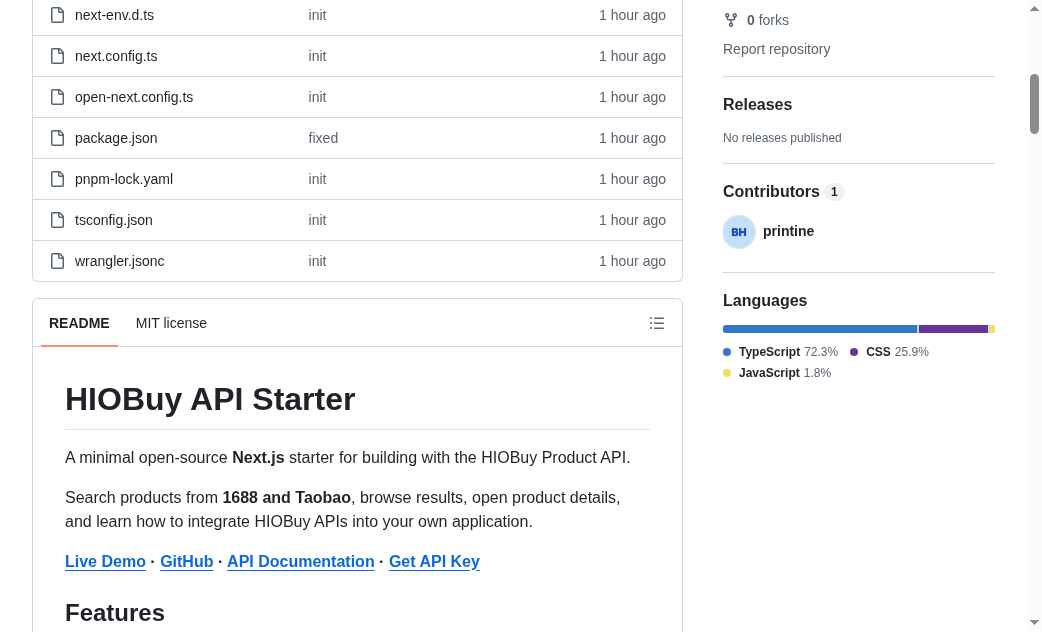Viewport: 1042px width, 632px height.
Task: Open the 'init' commit for pnpm-lock.yaml
Action: 317,179
